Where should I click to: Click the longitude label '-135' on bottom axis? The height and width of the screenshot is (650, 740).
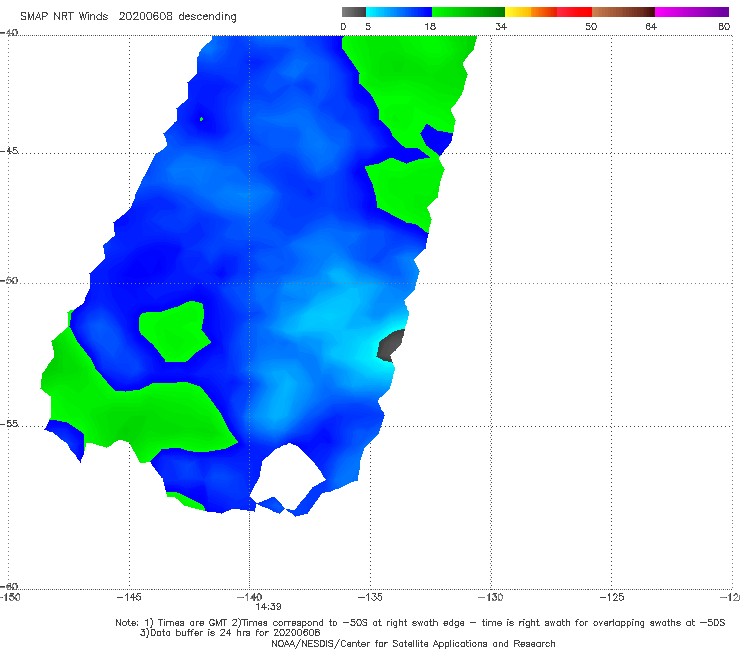click(370, 598)
